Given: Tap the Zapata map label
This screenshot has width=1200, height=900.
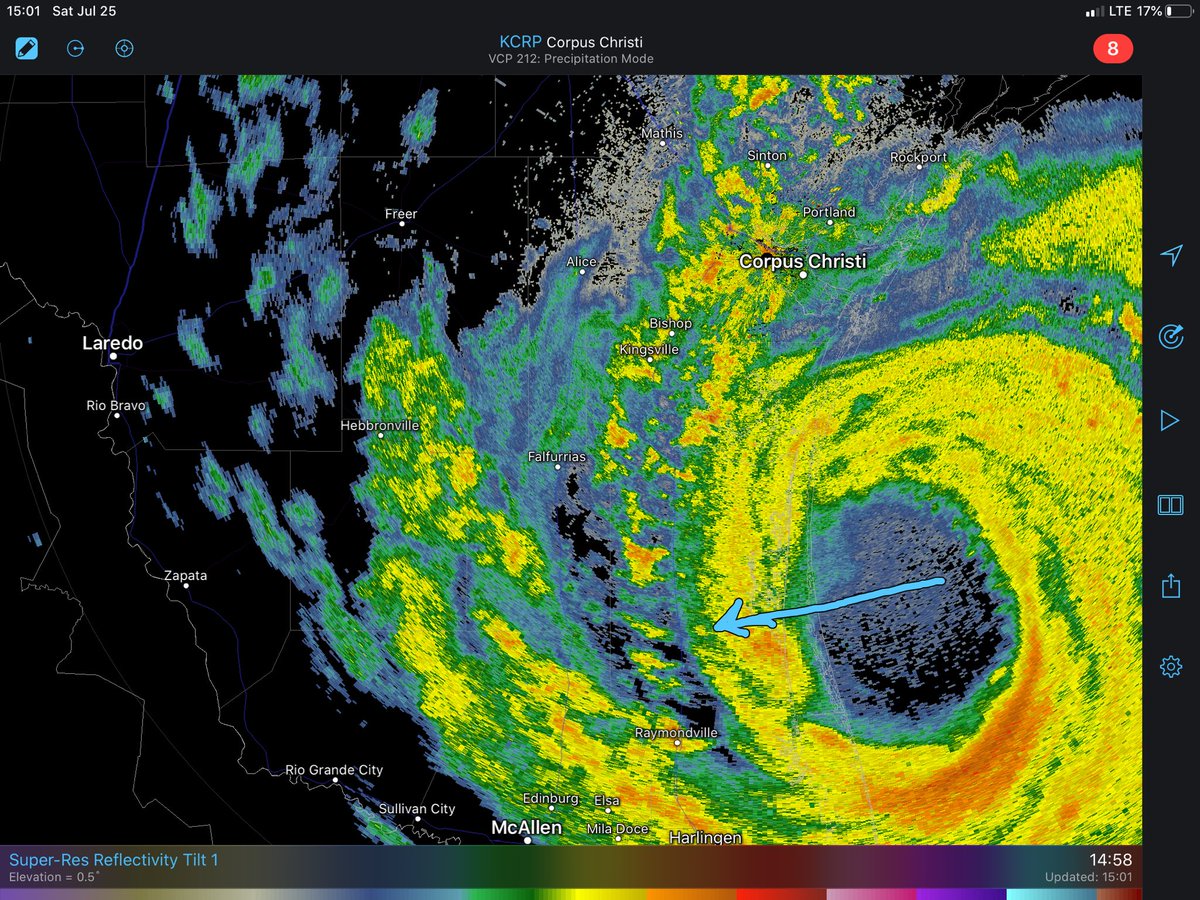Looking at the screenshot, I should click(186, 577).
